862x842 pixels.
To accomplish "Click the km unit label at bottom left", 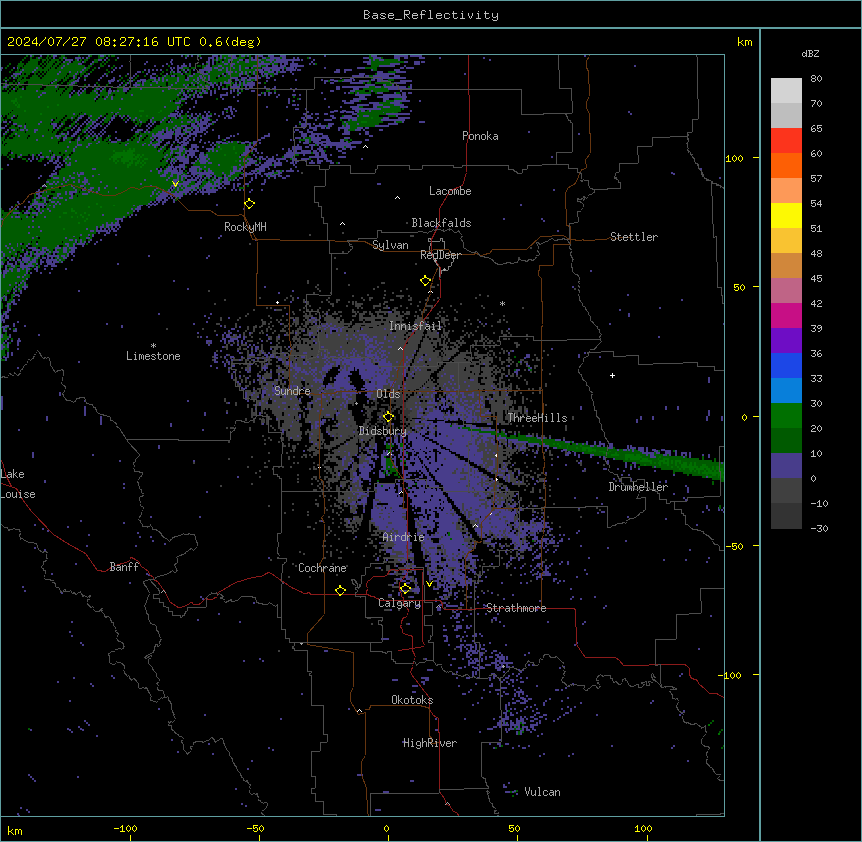I will point(14,830).
